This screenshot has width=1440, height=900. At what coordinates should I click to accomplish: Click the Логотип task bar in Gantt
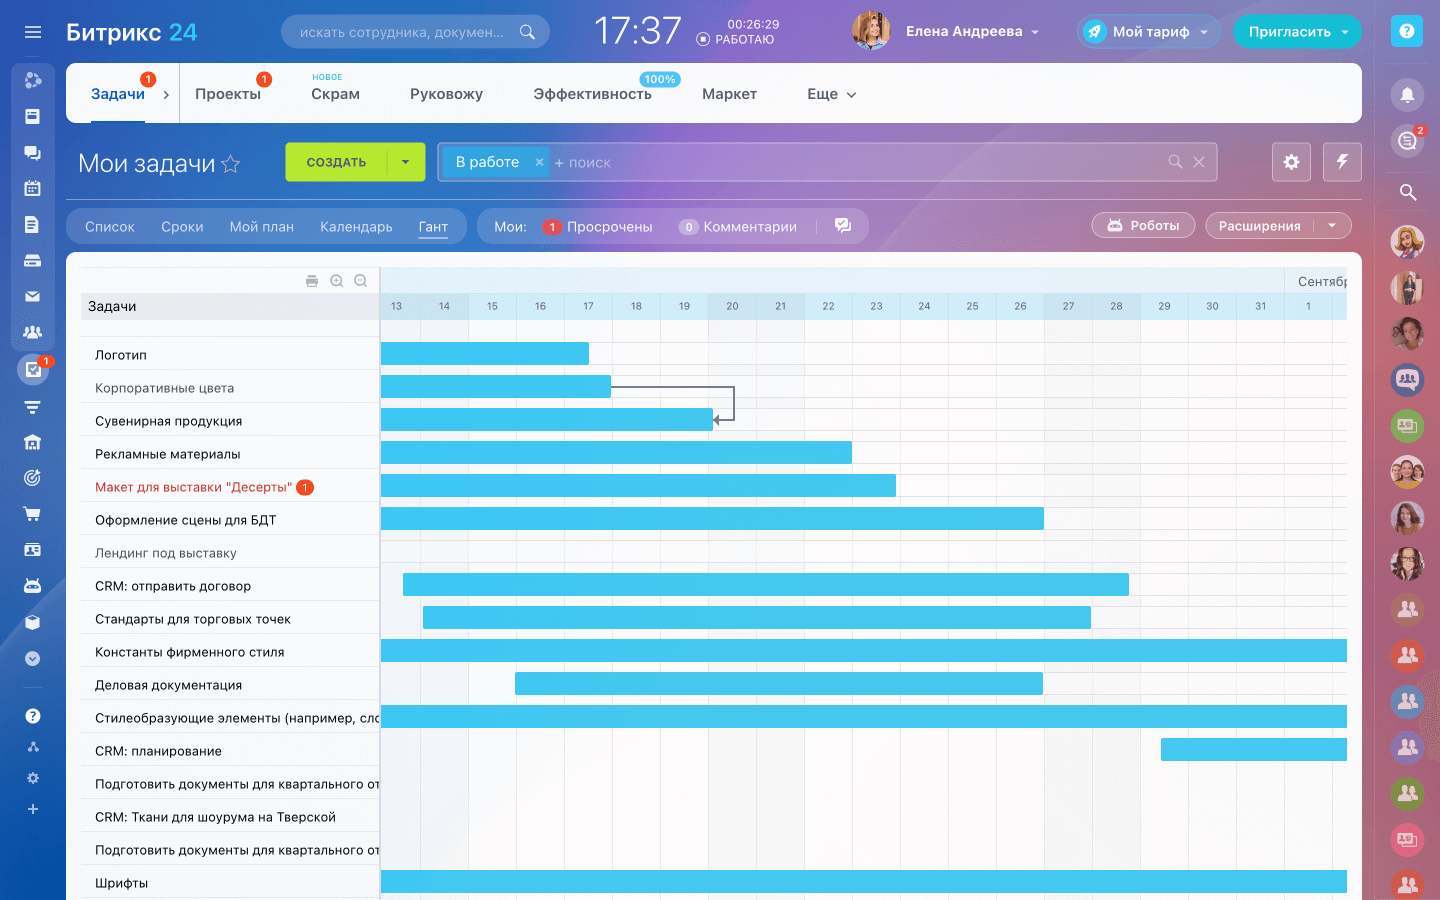[485, 353]
